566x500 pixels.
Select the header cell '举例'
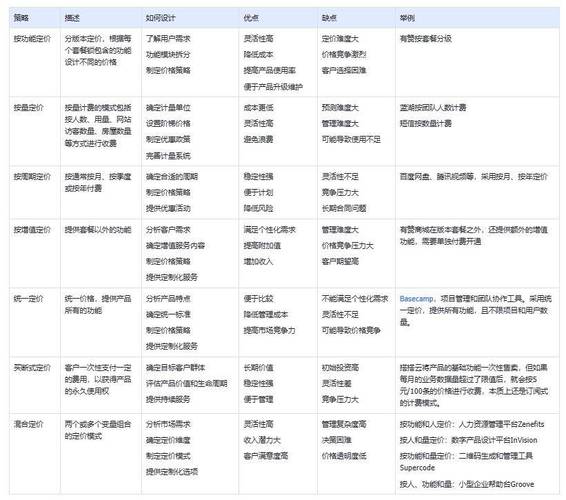pyautogui.click(x=407, y=18)
